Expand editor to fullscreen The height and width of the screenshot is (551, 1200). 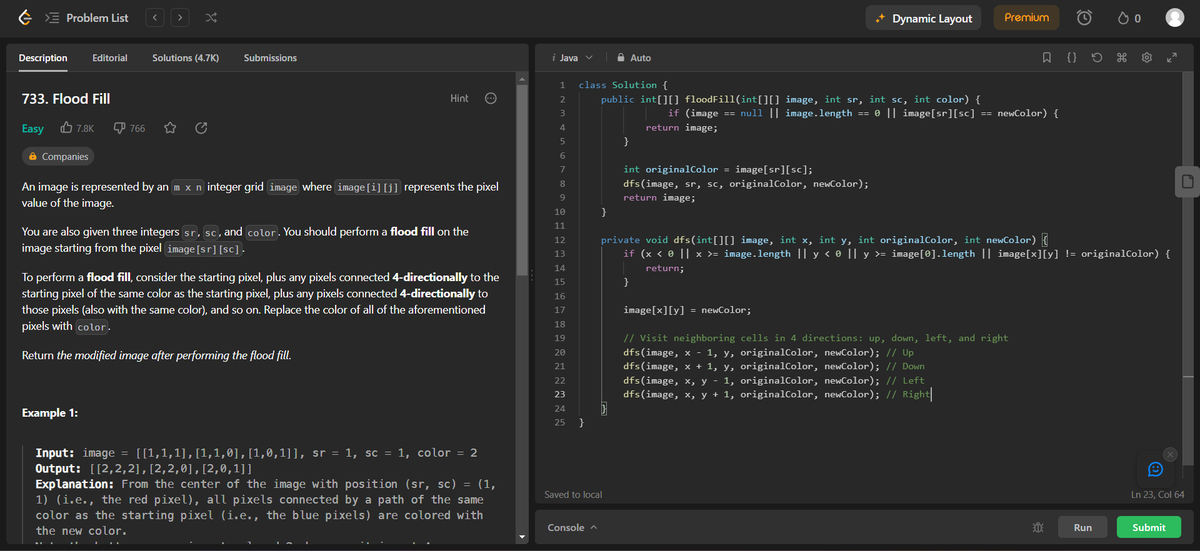coord(1173,58)
